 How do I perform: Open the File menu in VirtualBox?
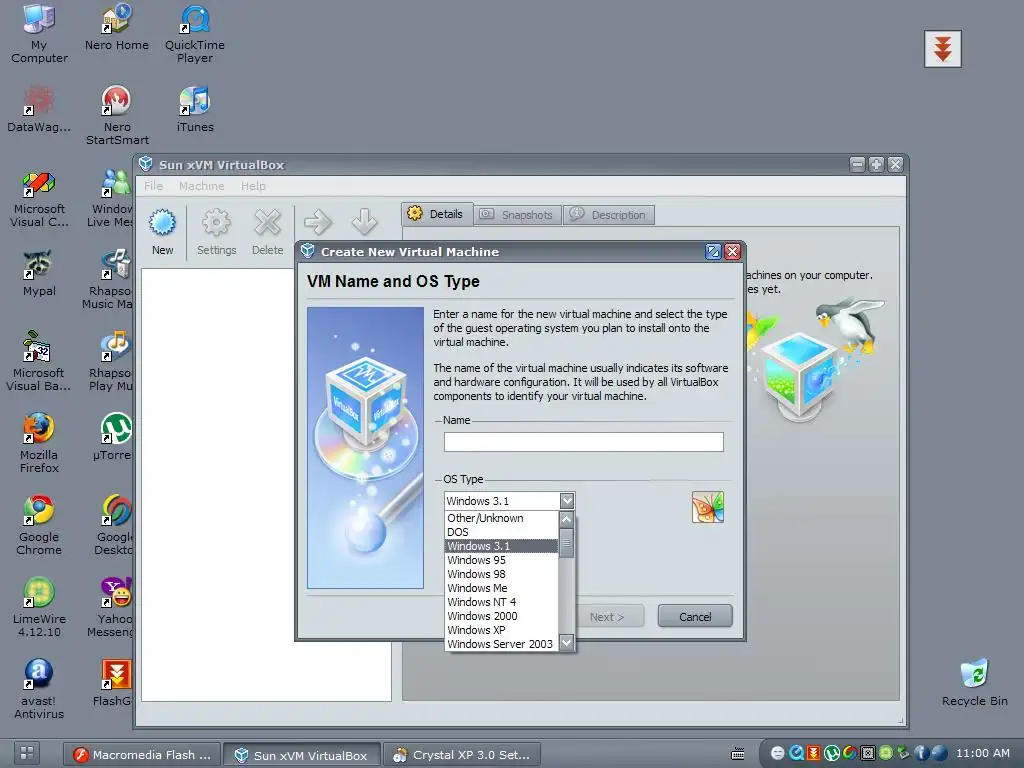[x=153, y=186]
